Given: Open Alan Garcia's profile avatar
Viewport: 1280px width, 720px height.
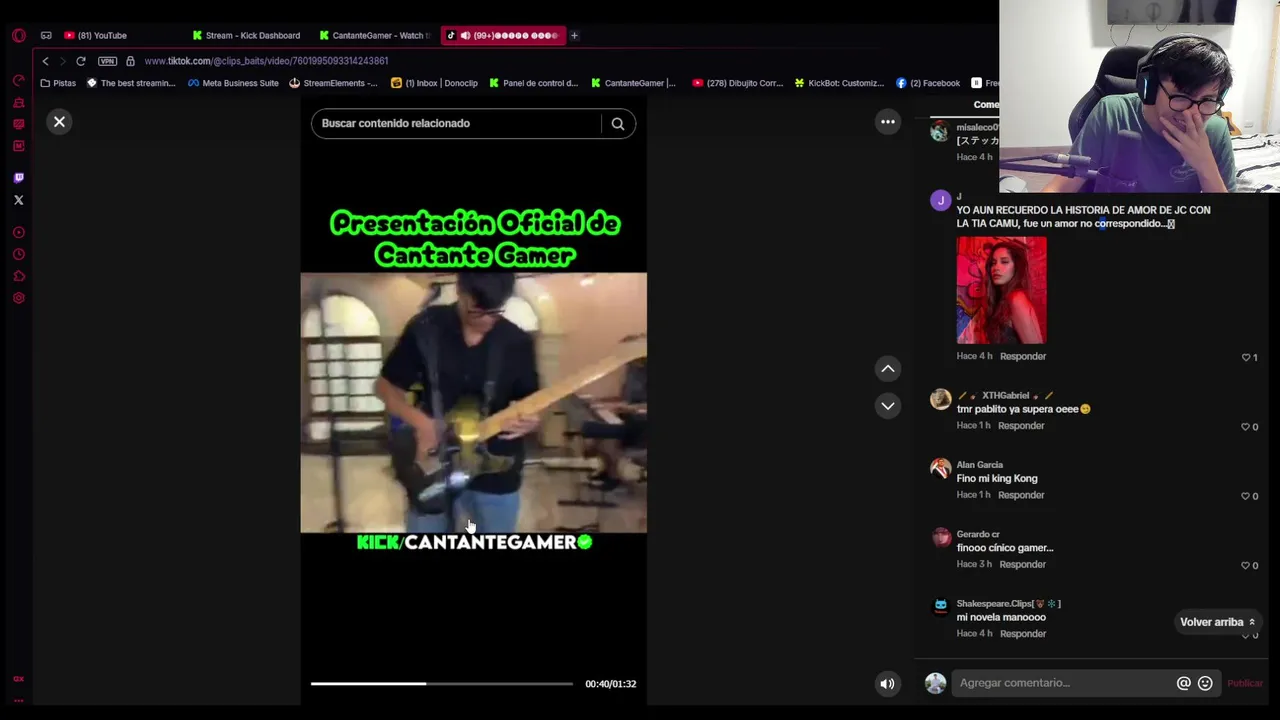Looking at the screenshot, I should coord(940,469).
